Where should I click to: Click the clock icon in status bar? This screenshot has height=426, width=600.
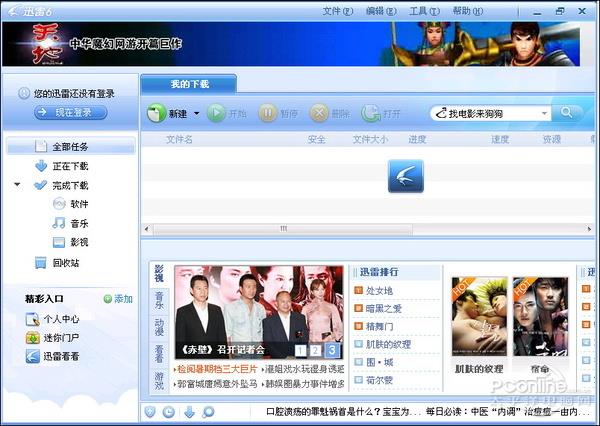(x=169, y=412)
